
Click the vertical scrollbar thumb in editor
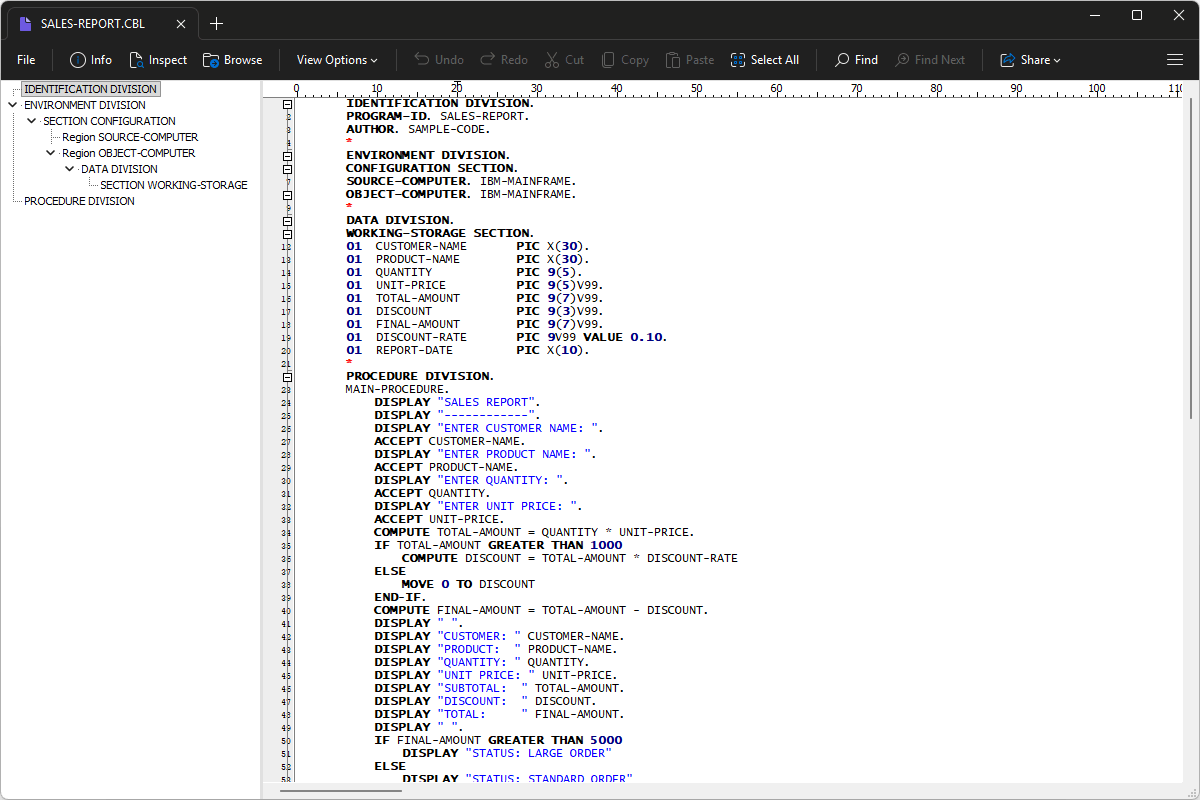tap(1189, 258)
